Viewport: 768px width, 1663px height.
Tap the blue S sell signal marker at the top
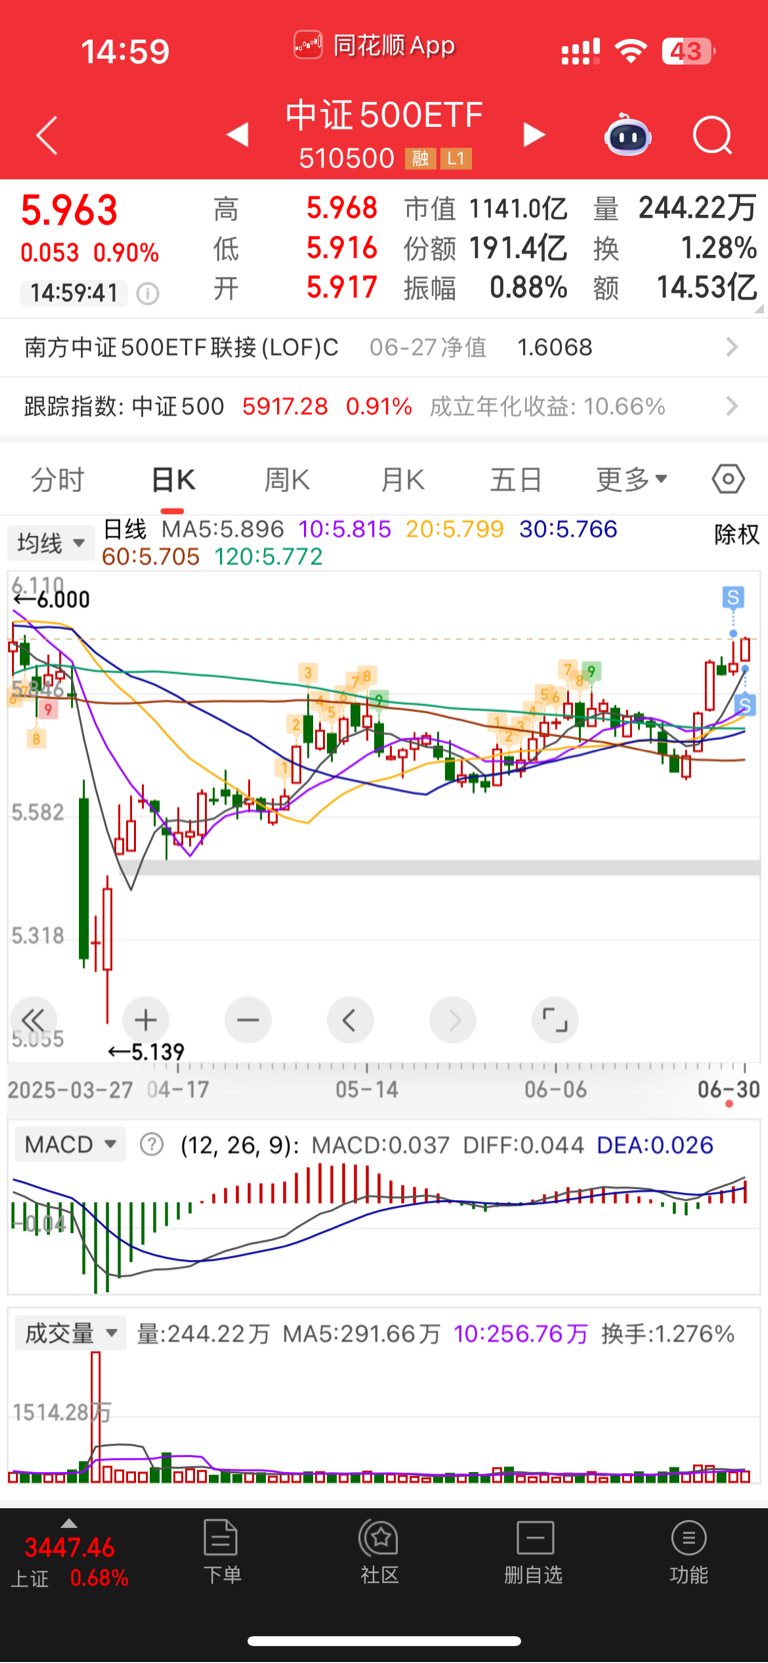pos(733,598)
